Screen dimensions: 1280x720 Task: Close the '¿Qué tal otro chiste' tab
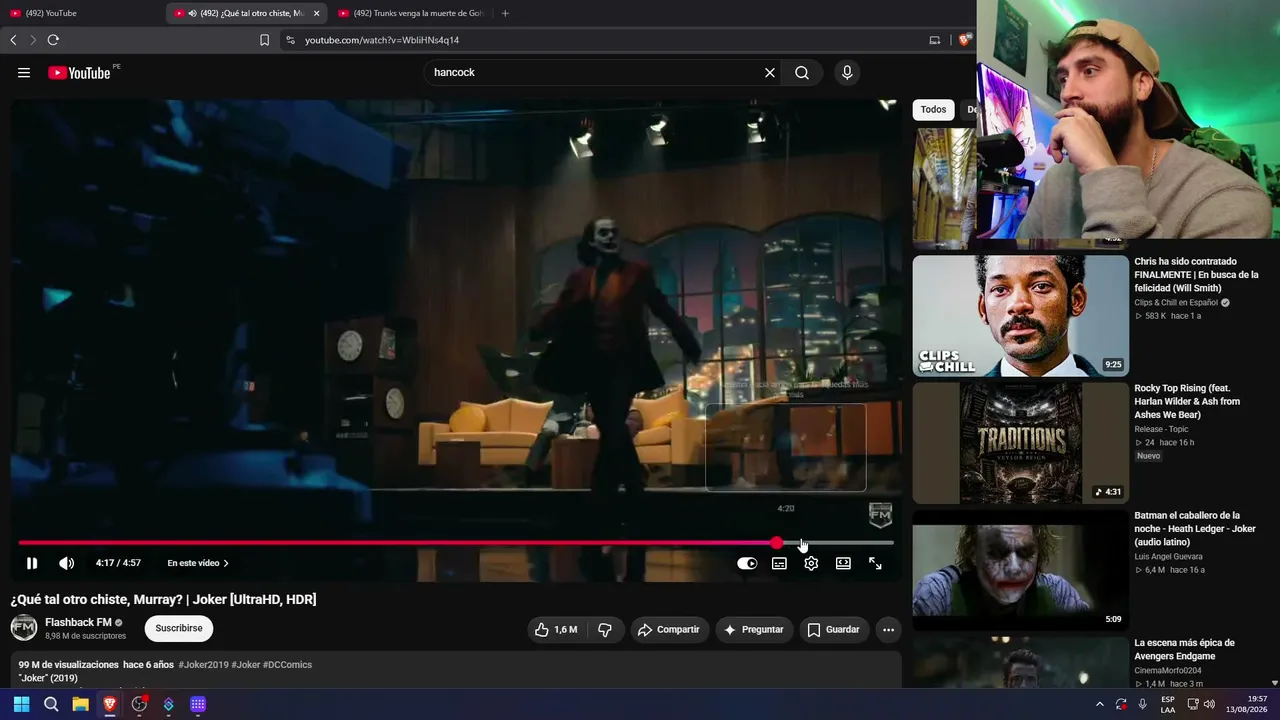pyautogui.click(x=316, y=13)
